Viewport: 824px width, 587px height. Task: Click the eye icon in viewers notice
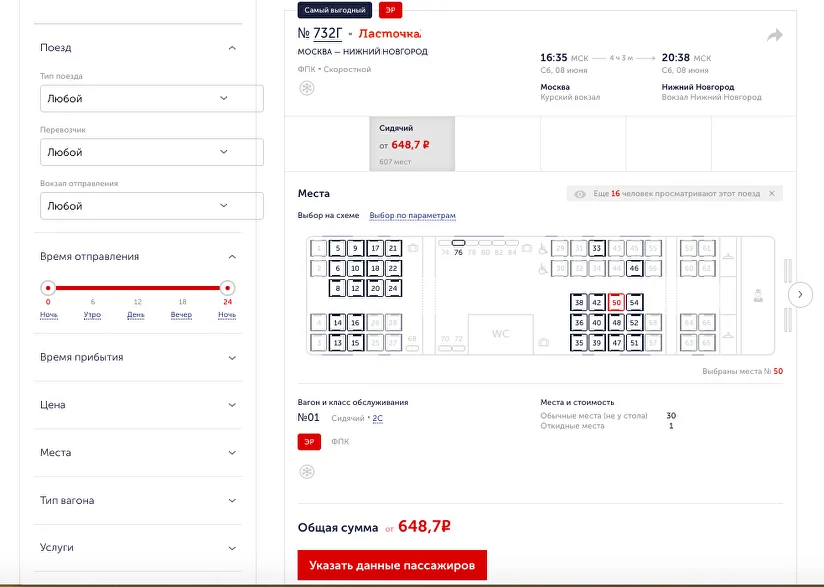(579, 194)
